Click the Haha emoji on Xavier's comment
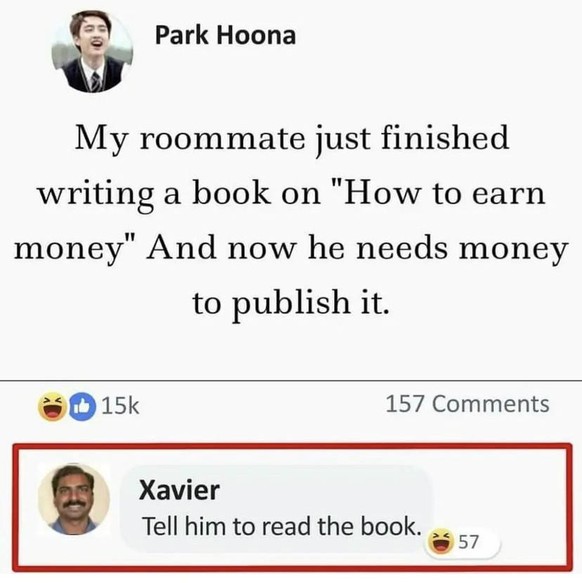Image resolution: width=582 pixels, height=583 pixels. point(441,542)
